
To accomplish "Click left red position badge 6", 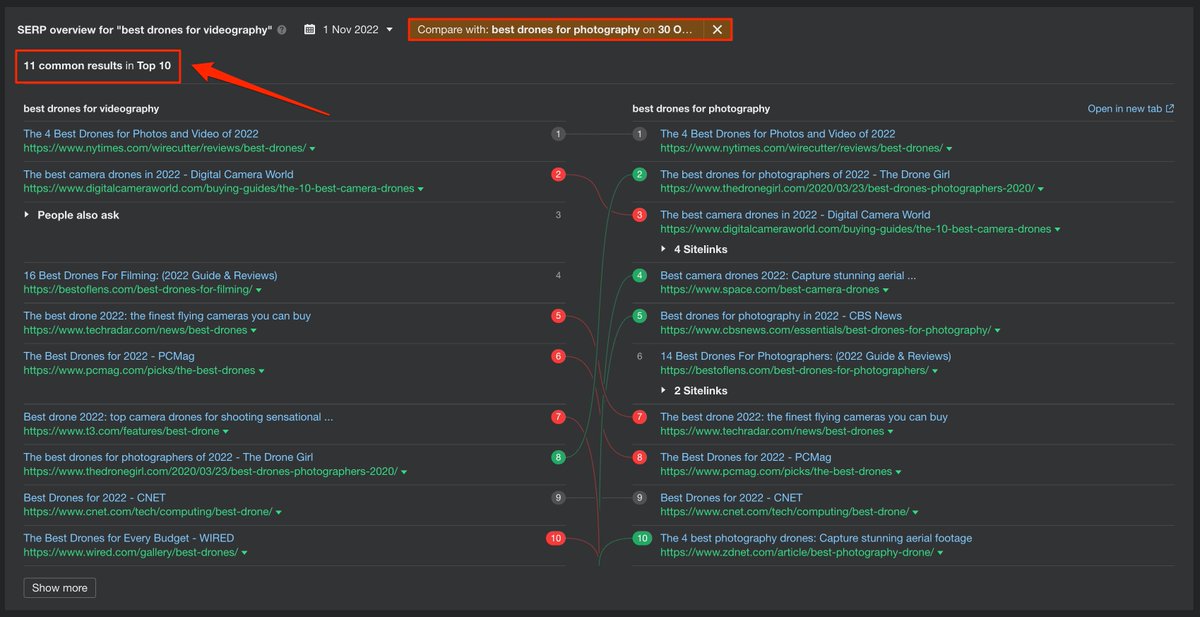I will coord(558,356).
